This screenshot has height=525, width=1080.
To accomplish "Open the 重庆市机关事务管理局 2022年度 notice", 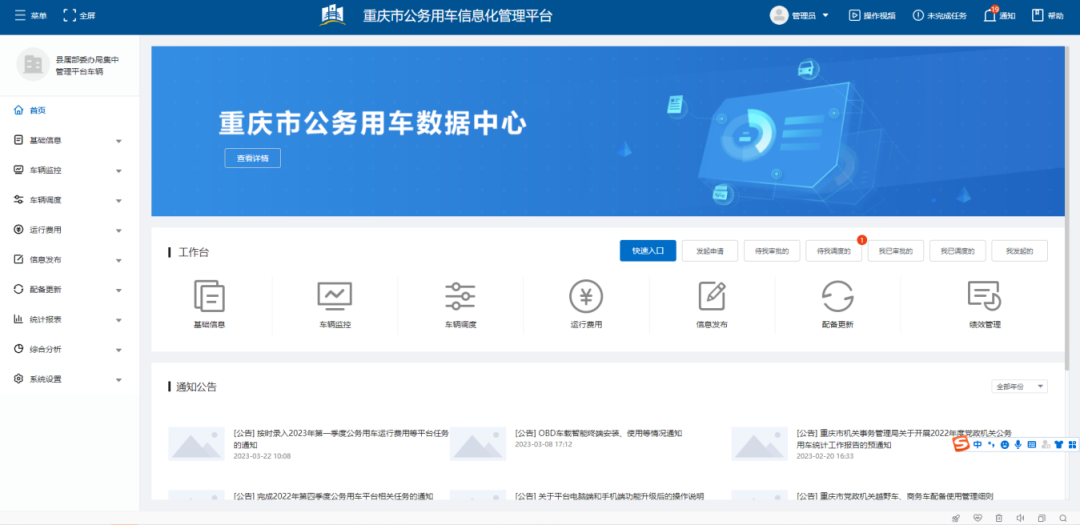I will pyautogui.click(x=904, y=439).
